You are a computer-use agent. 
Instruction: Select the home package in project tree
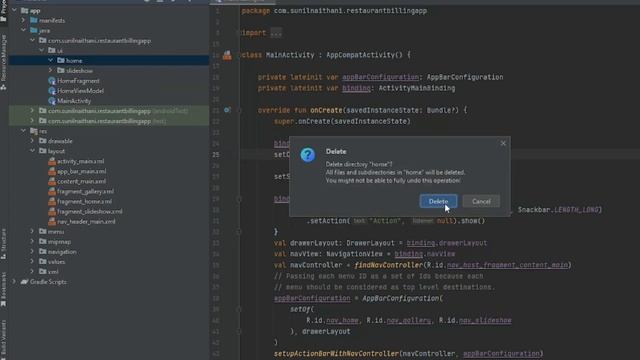(x=74, y=60)
